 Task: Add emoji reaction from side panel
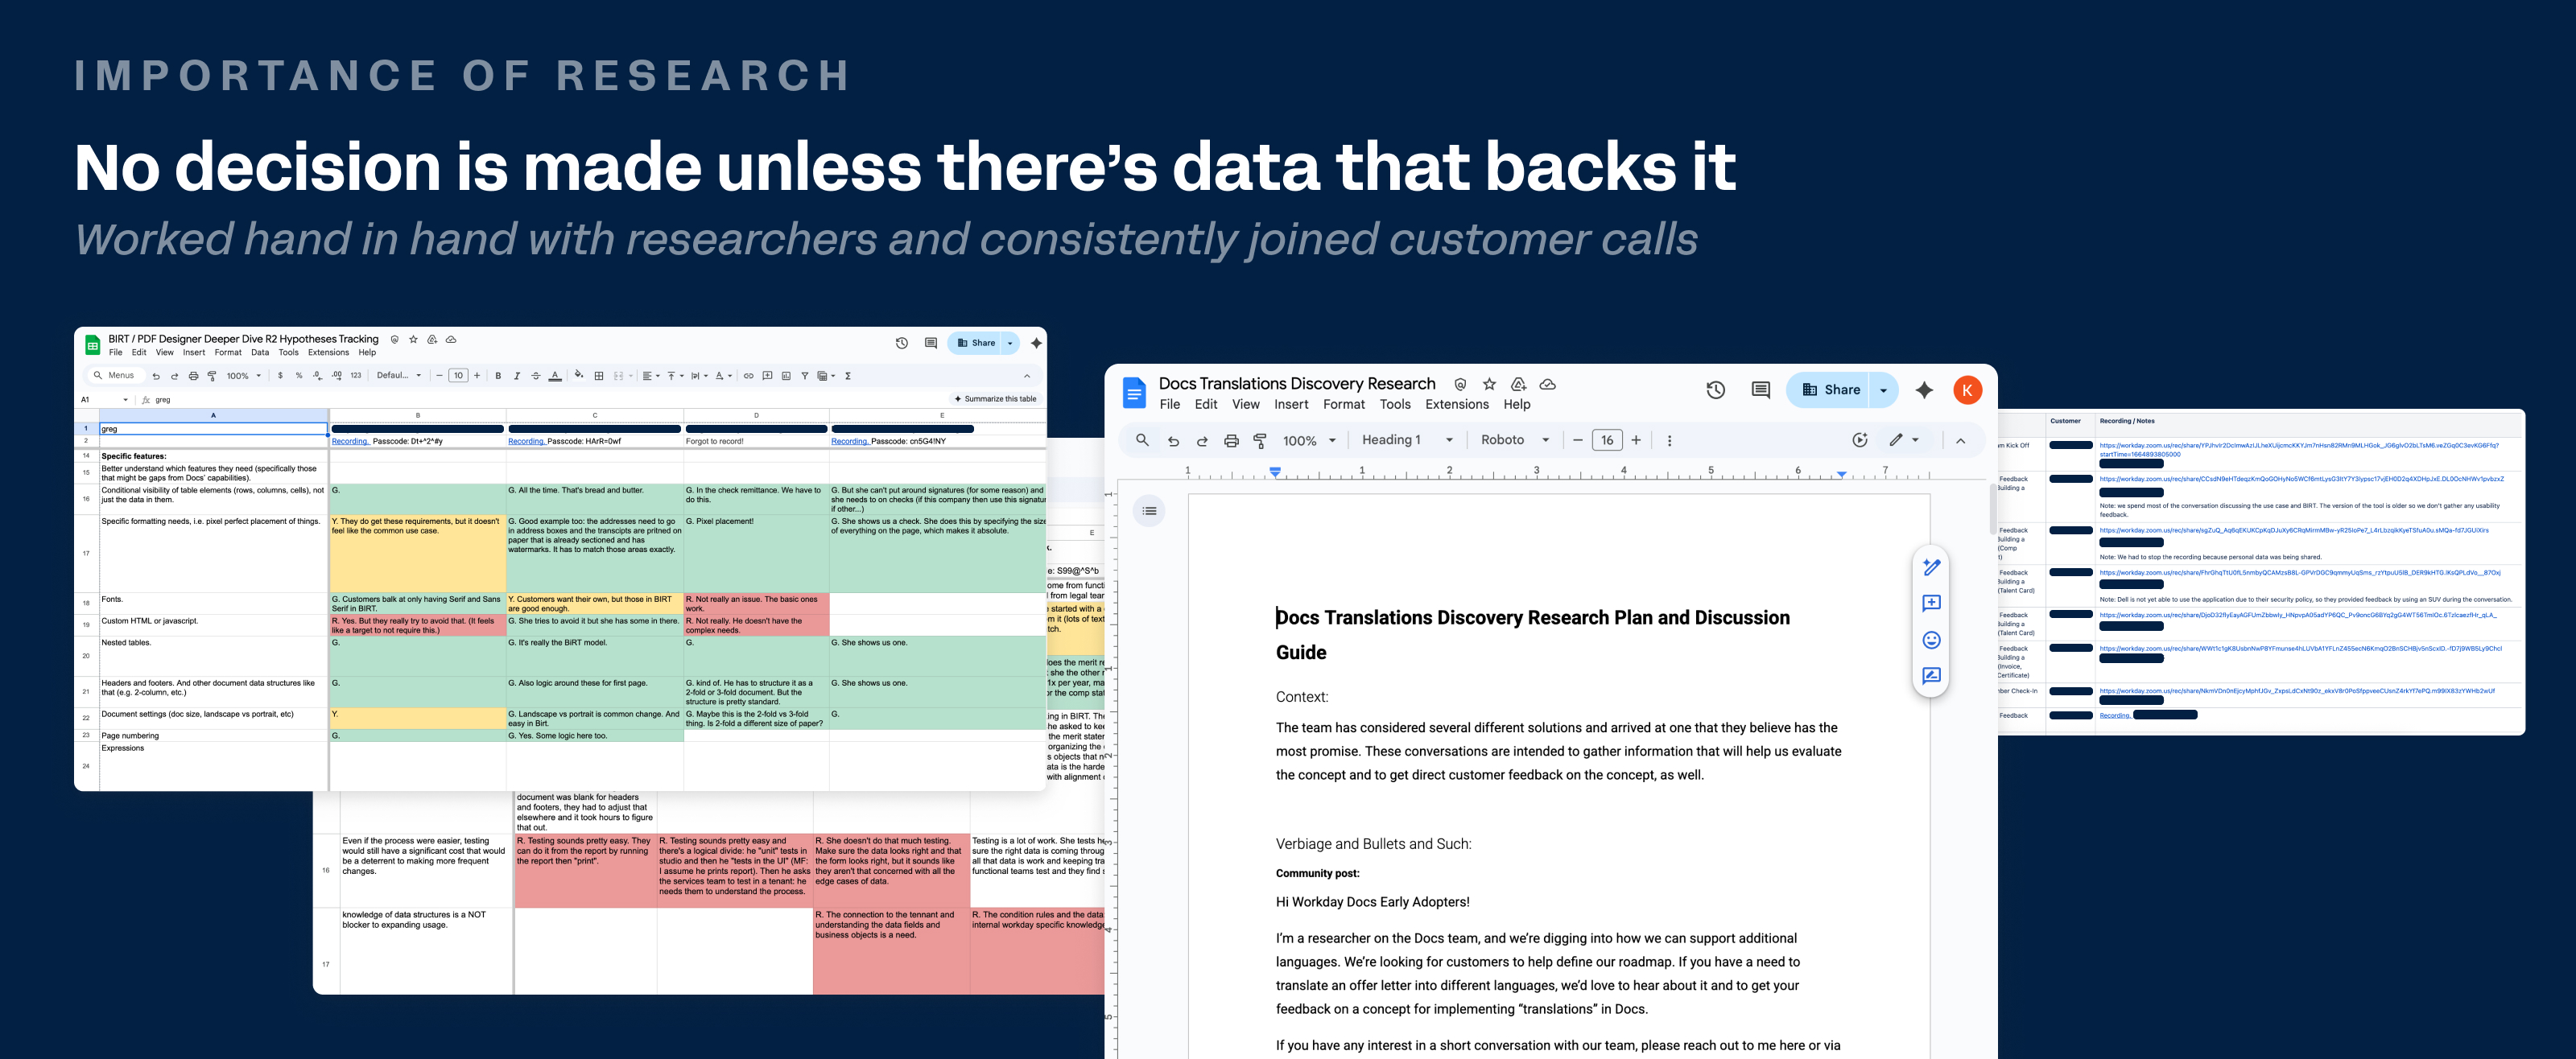1931,640
